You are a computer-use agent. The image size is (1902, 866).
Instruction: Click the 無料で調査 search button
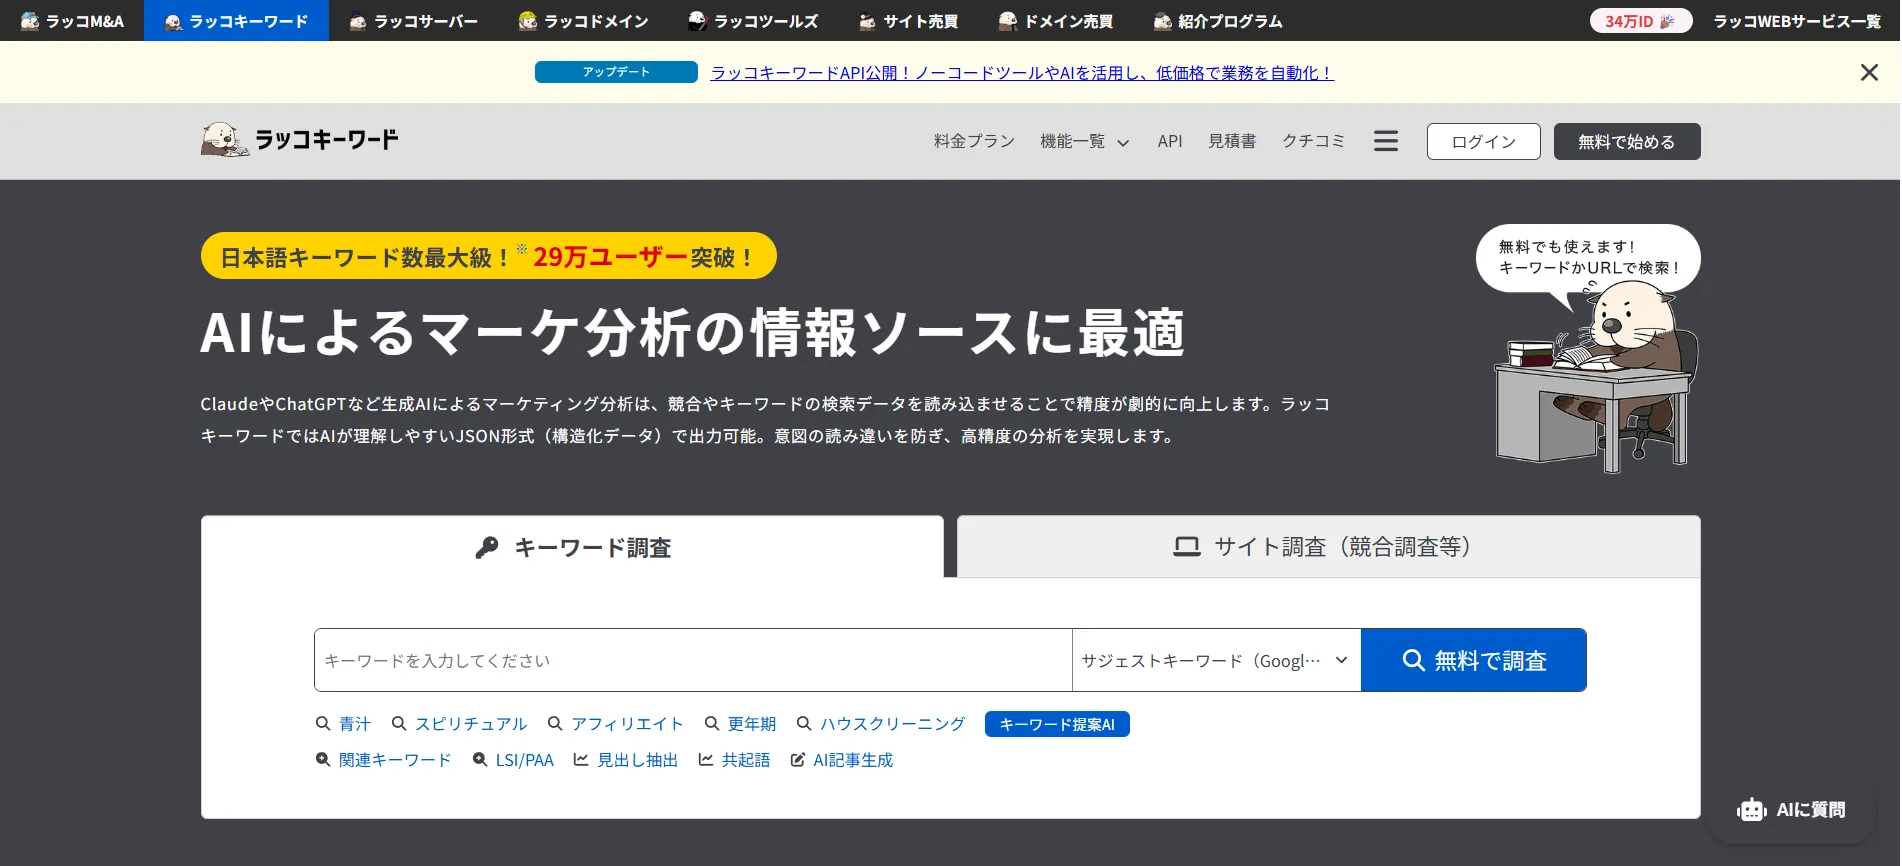coord(1473,660)
